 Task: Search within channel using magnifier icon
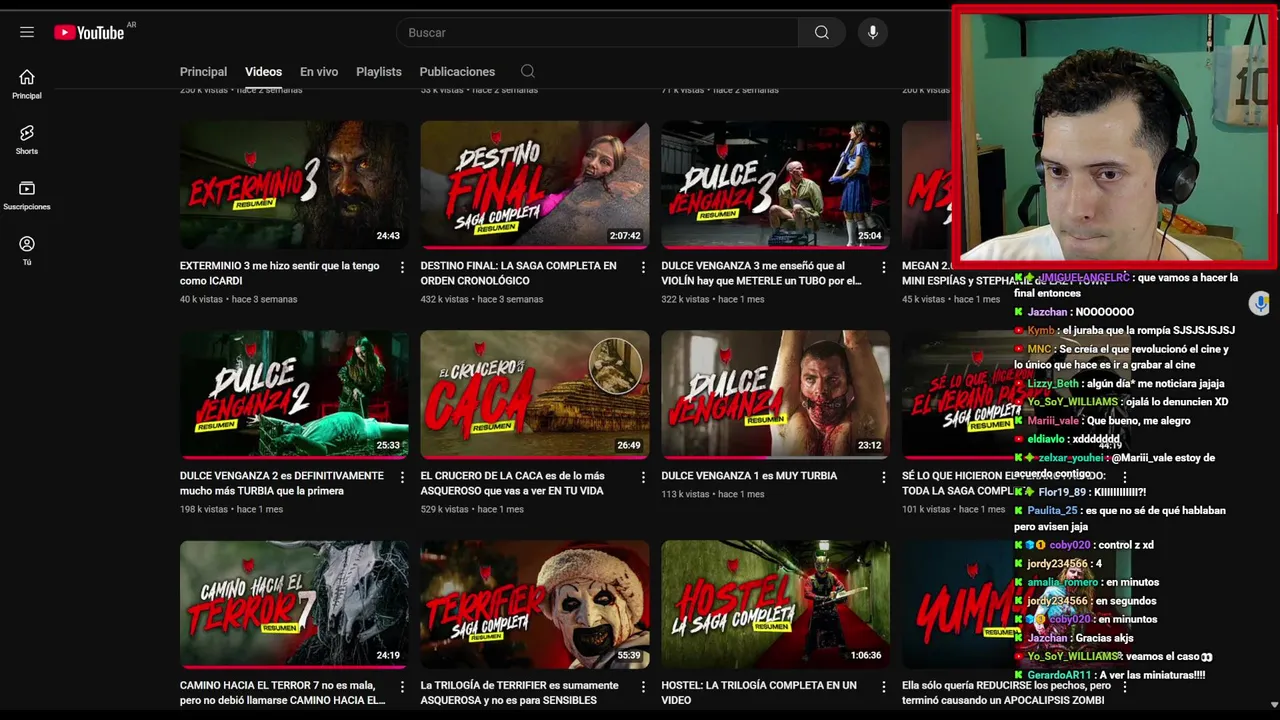[528, 71]
